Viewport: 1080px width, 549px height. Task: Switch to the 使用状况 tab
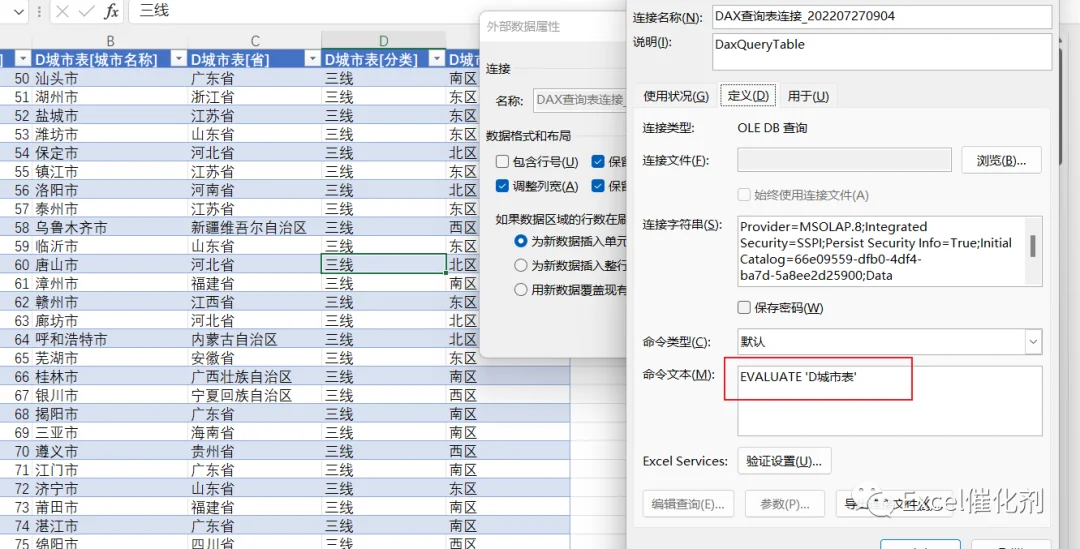[x=676, y=96]
